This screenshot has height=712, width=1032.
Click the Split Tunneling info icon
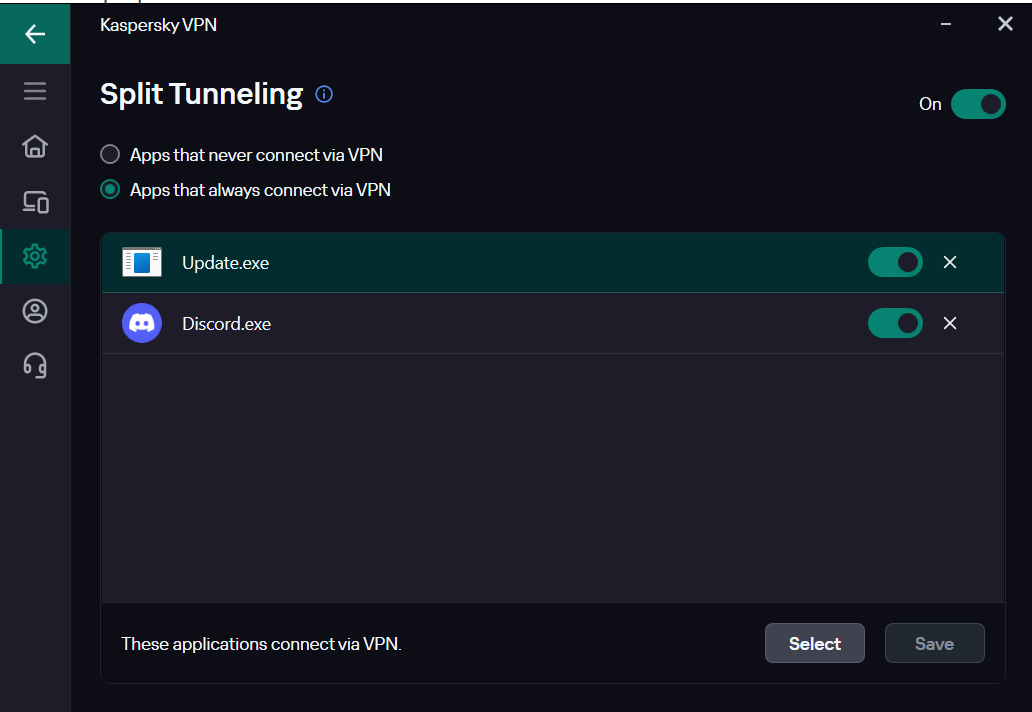324,94
